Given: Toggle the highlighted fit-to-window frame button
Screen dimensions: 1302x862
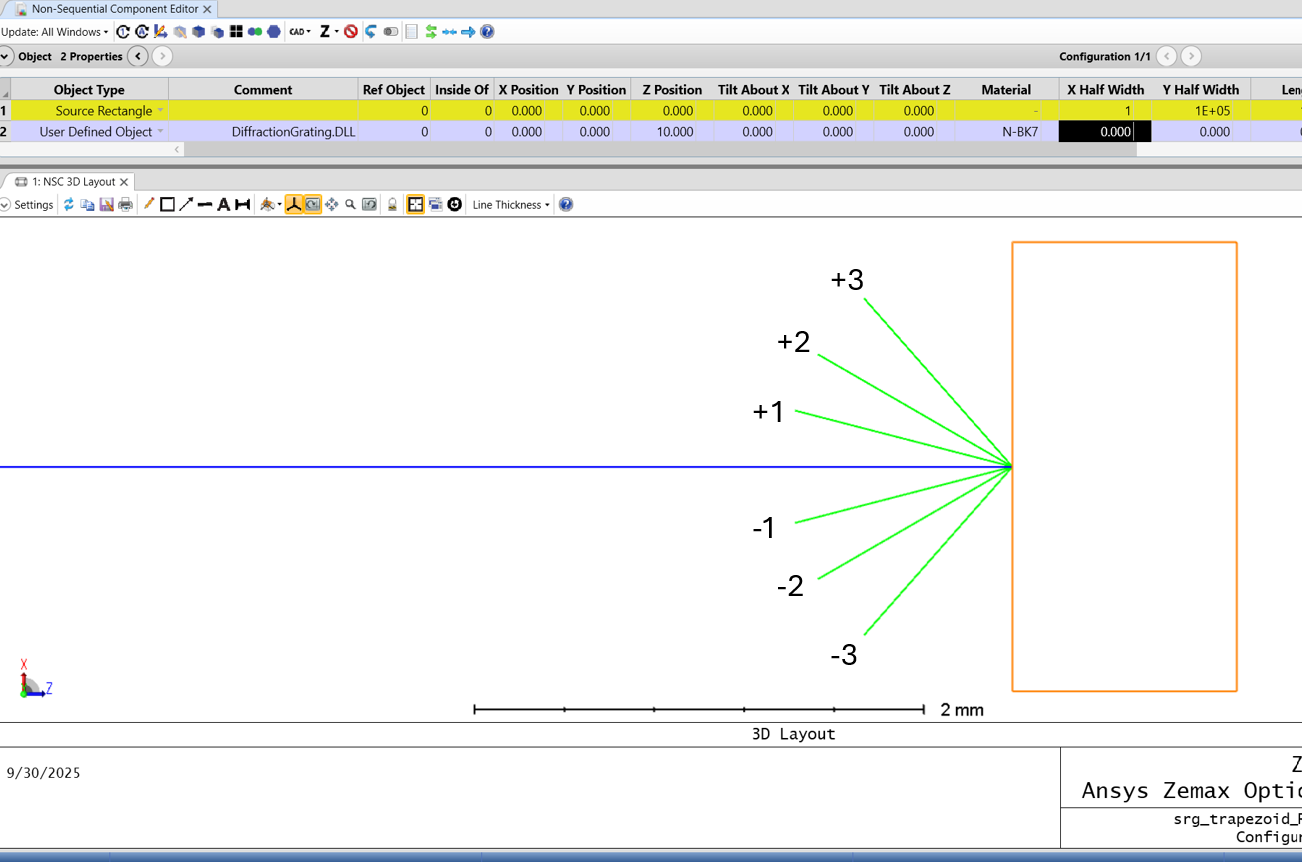Looking at the screenshot, I should [415, 205].
